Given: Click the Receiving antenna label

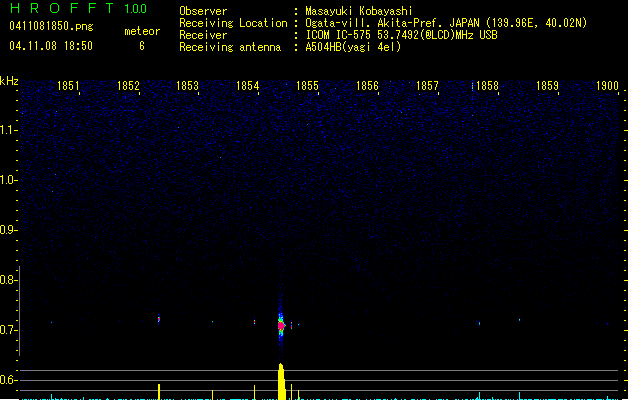Looking at the screenshot, I should 230,47.
